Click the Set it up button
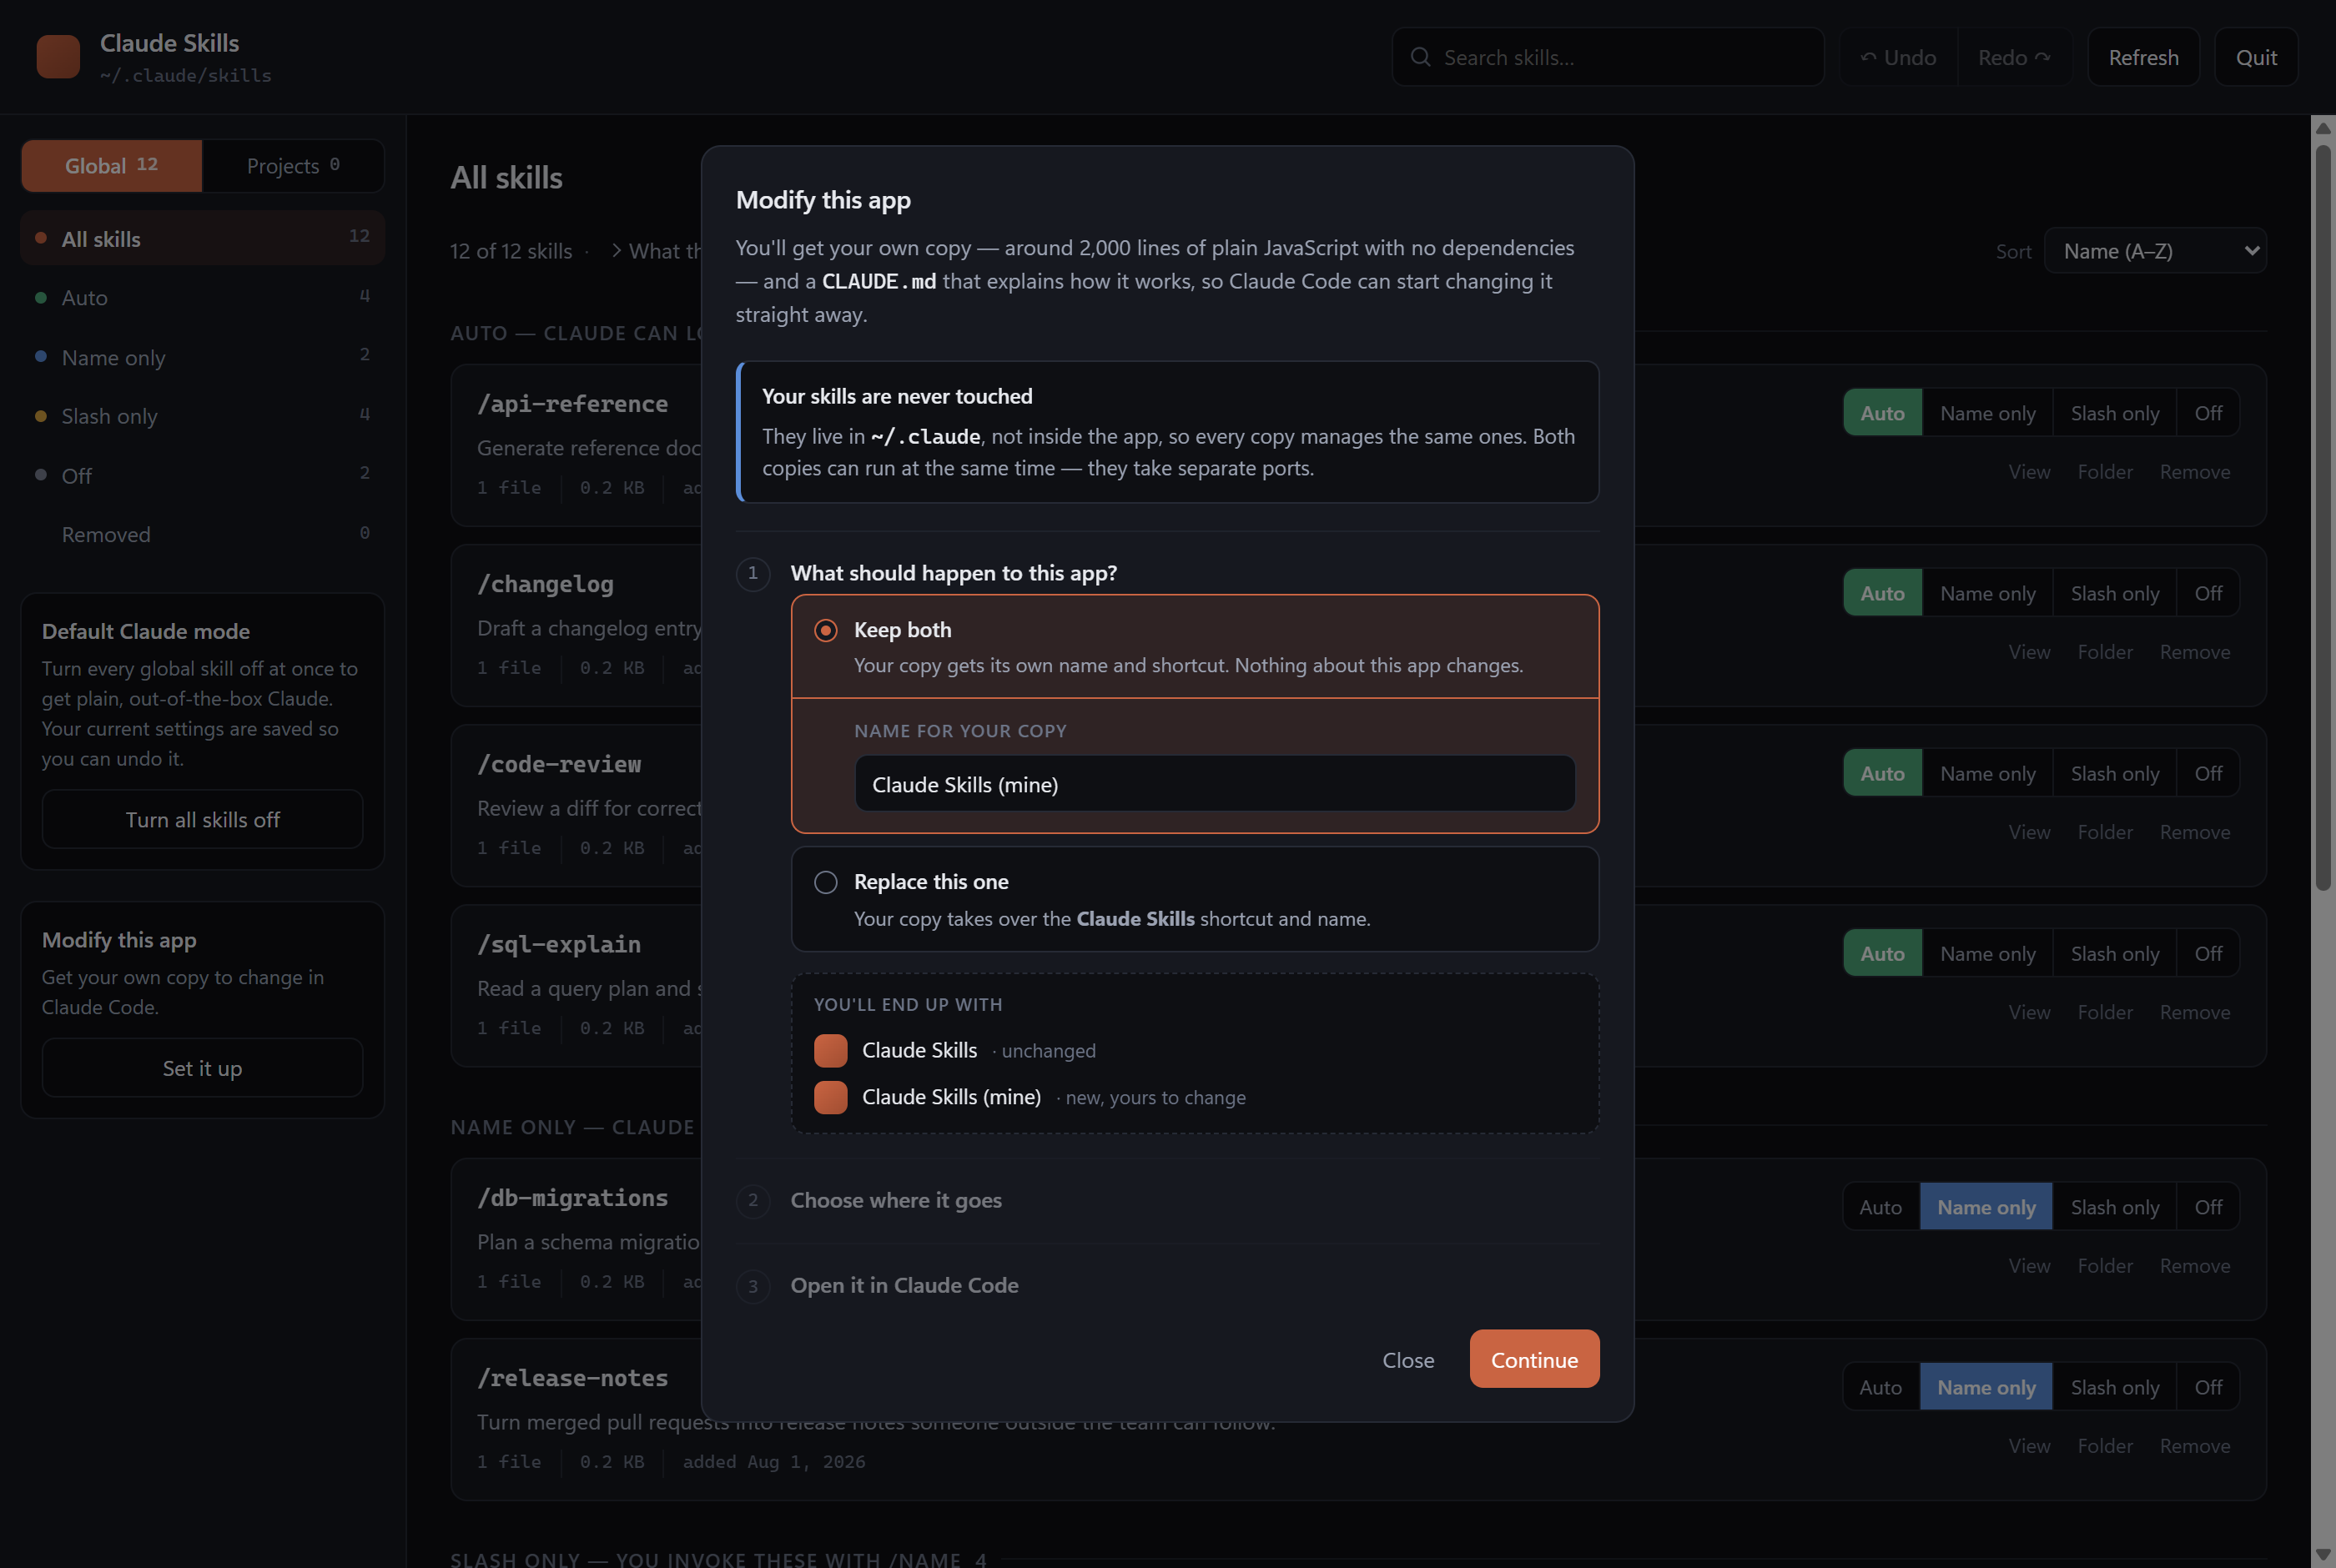Screen dimensions: 2336x1568 (x=202, y=1068)
